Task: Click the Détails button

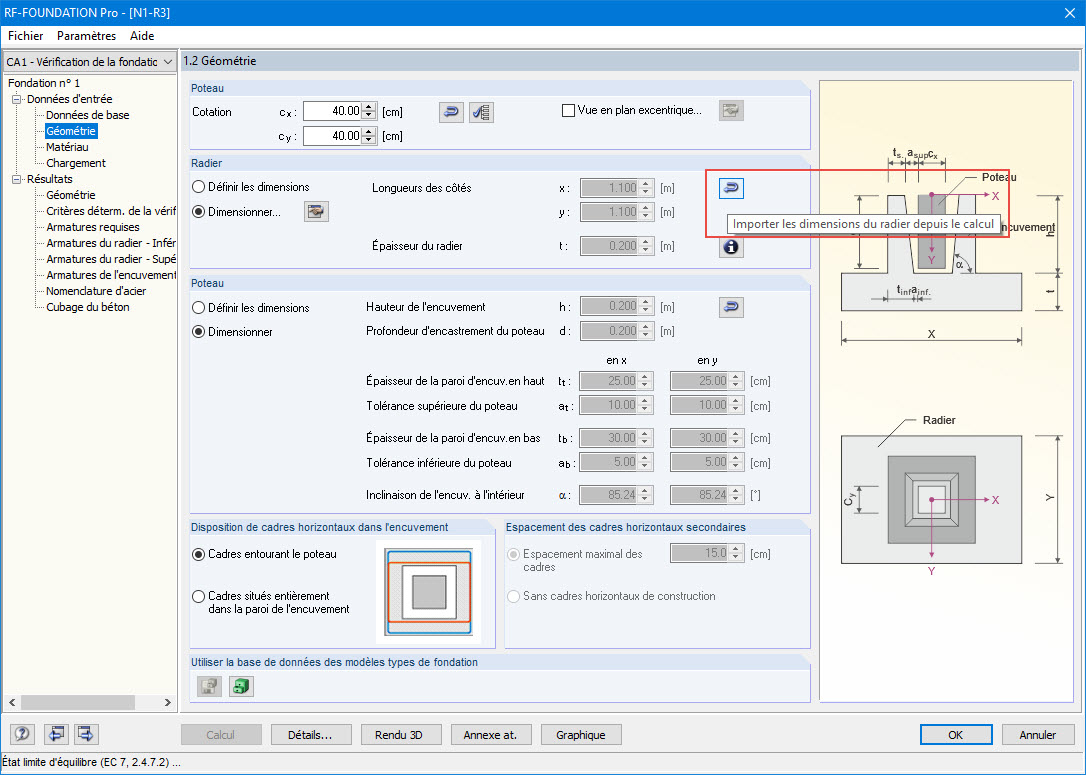Action: point(311,734)
